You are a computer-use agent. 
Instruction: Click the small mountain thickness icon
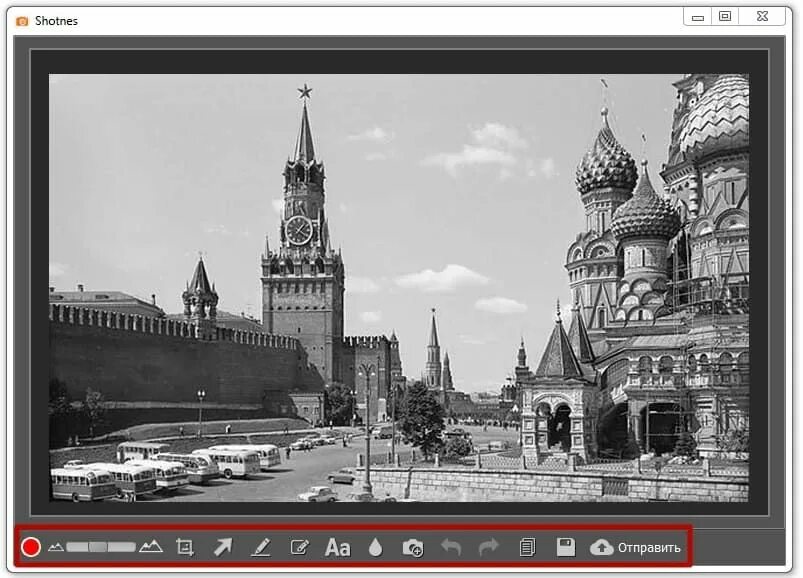tap(56, 547)
